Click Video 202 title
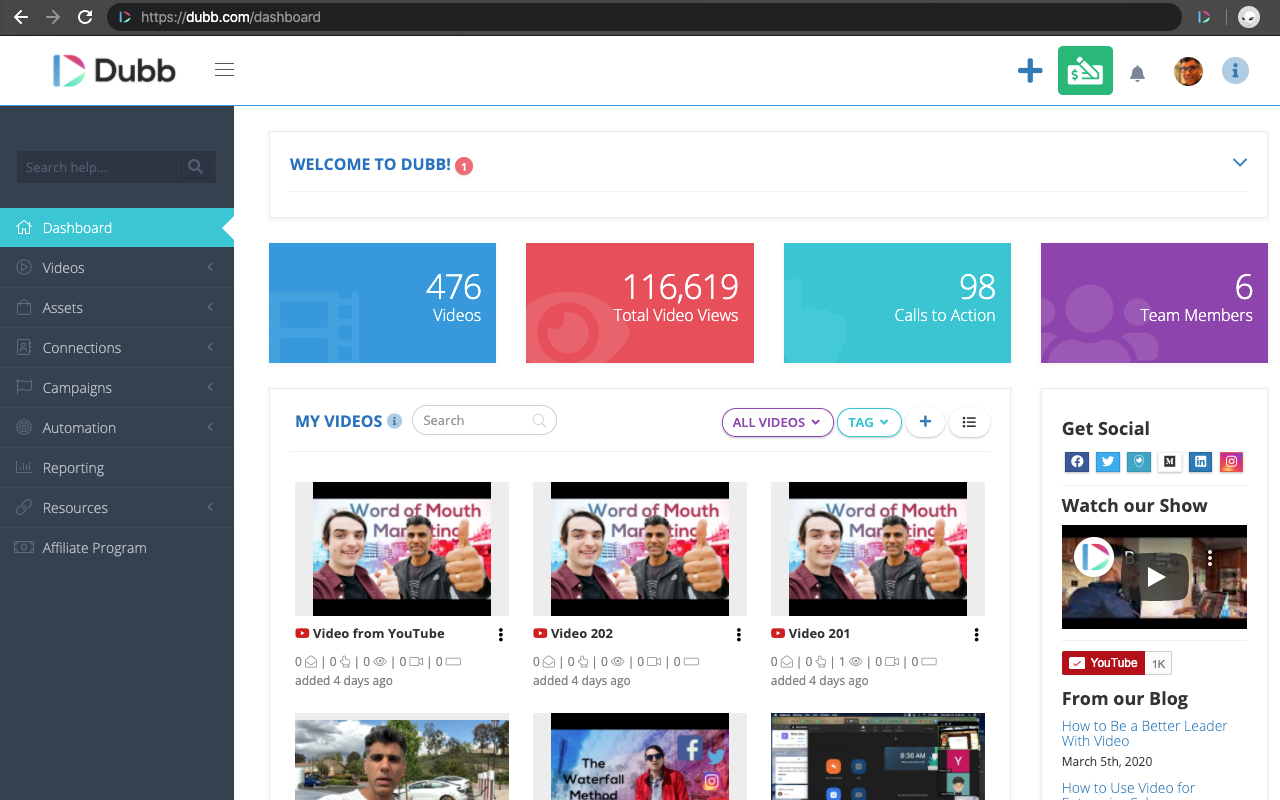Screen dimensions: 1280x800 [582, 634]
